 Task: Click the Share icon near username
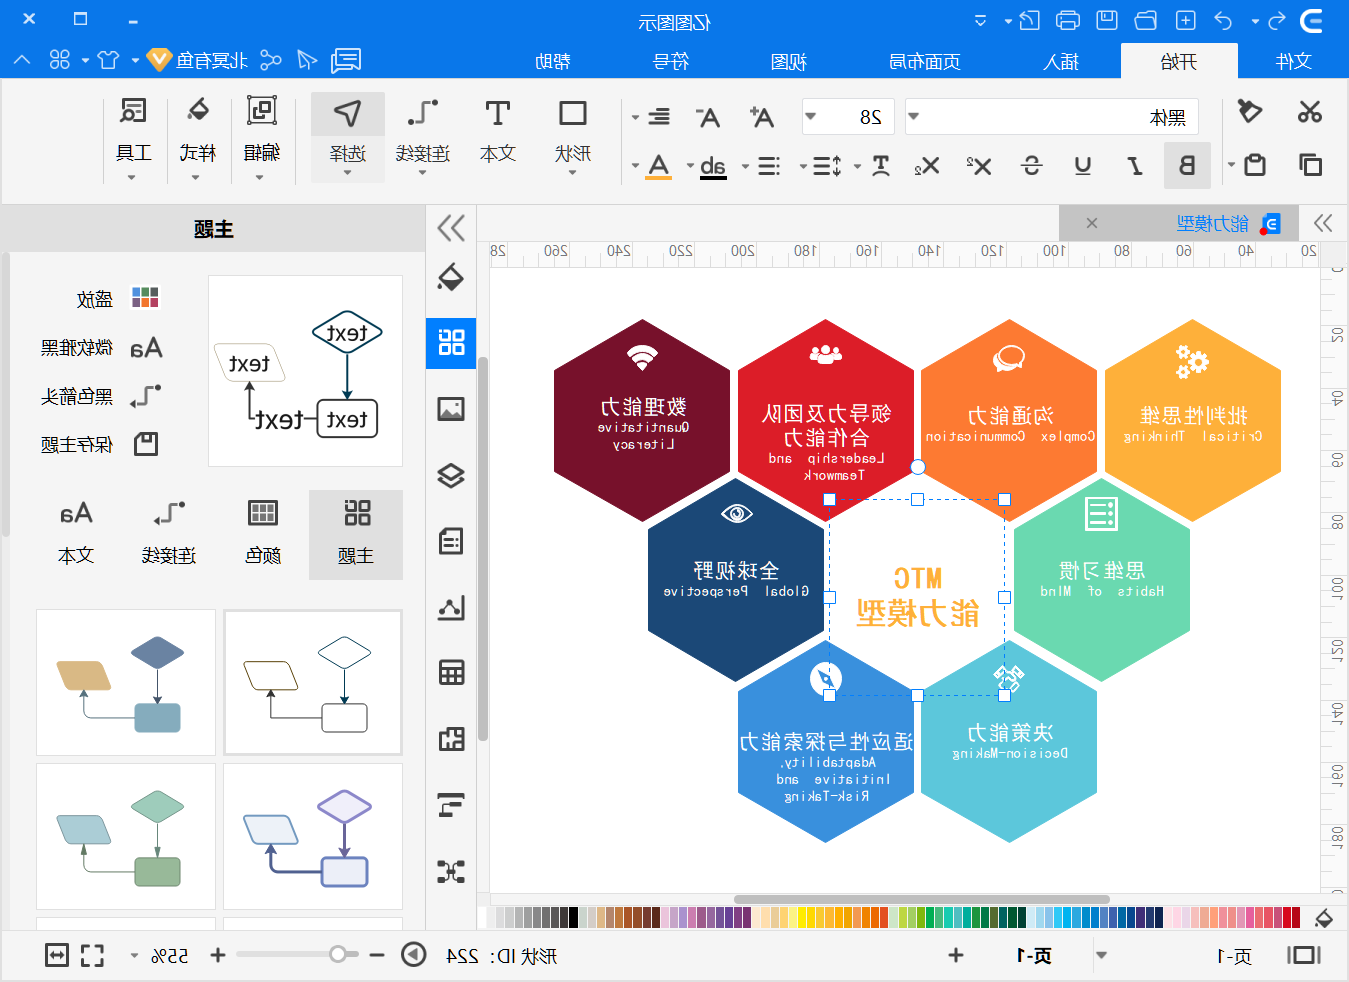click(271, 61)
